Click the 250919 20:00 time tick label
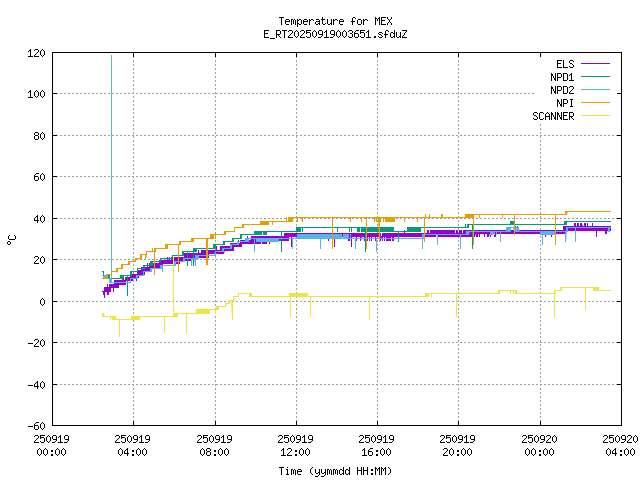This screenshot has width=640, height=480. [457, 444]
